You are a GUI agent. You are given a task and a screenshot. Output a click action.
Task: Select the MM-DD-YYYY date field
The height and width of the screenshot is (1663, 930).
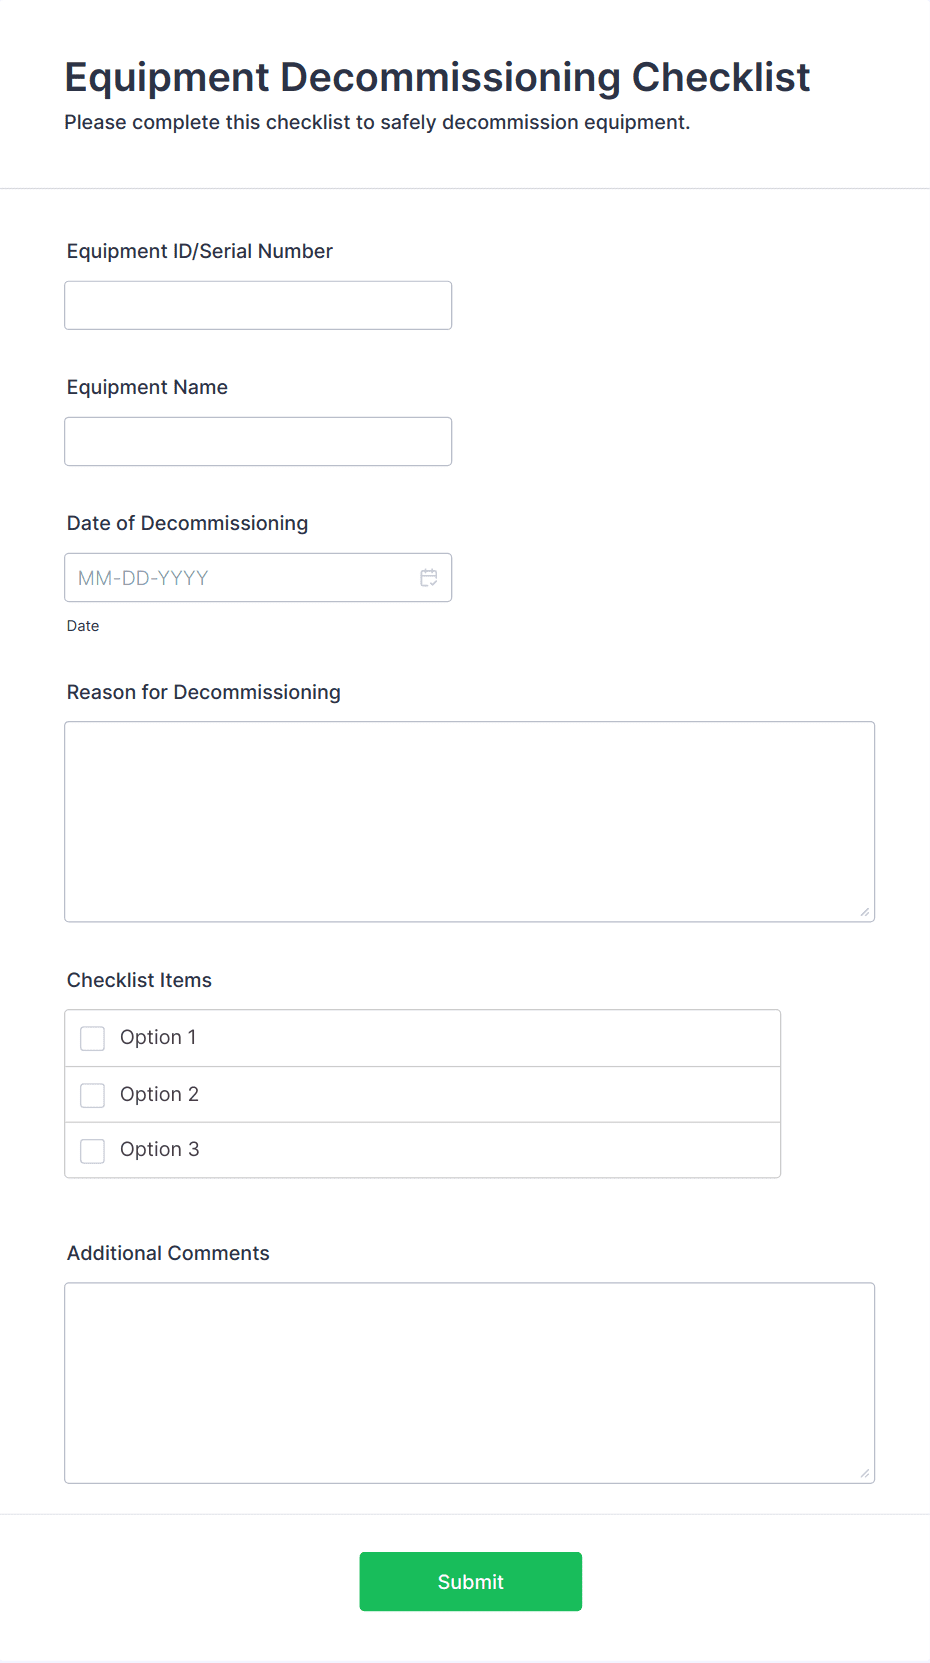tap(240, 578)
